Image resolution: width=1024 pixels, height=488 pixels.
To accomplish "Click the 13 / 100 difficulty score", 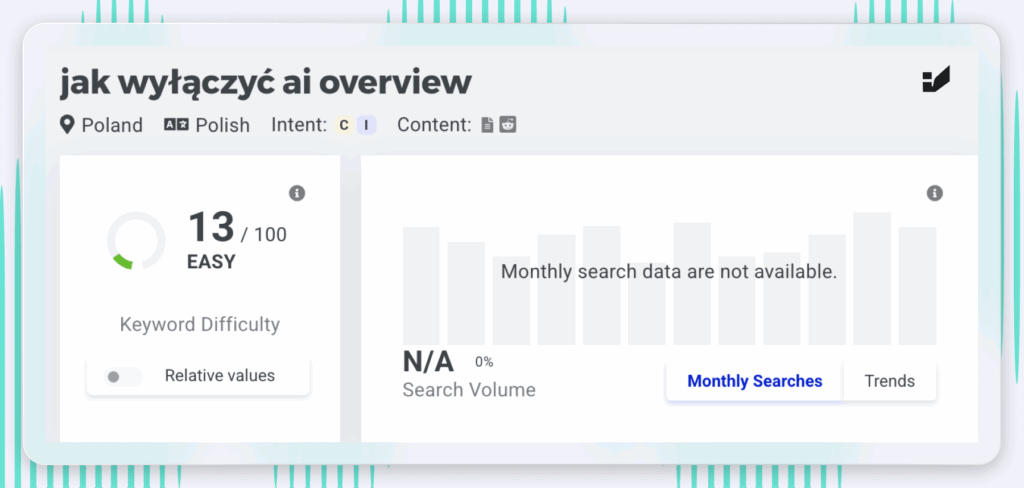I will [x=237, y=227].
